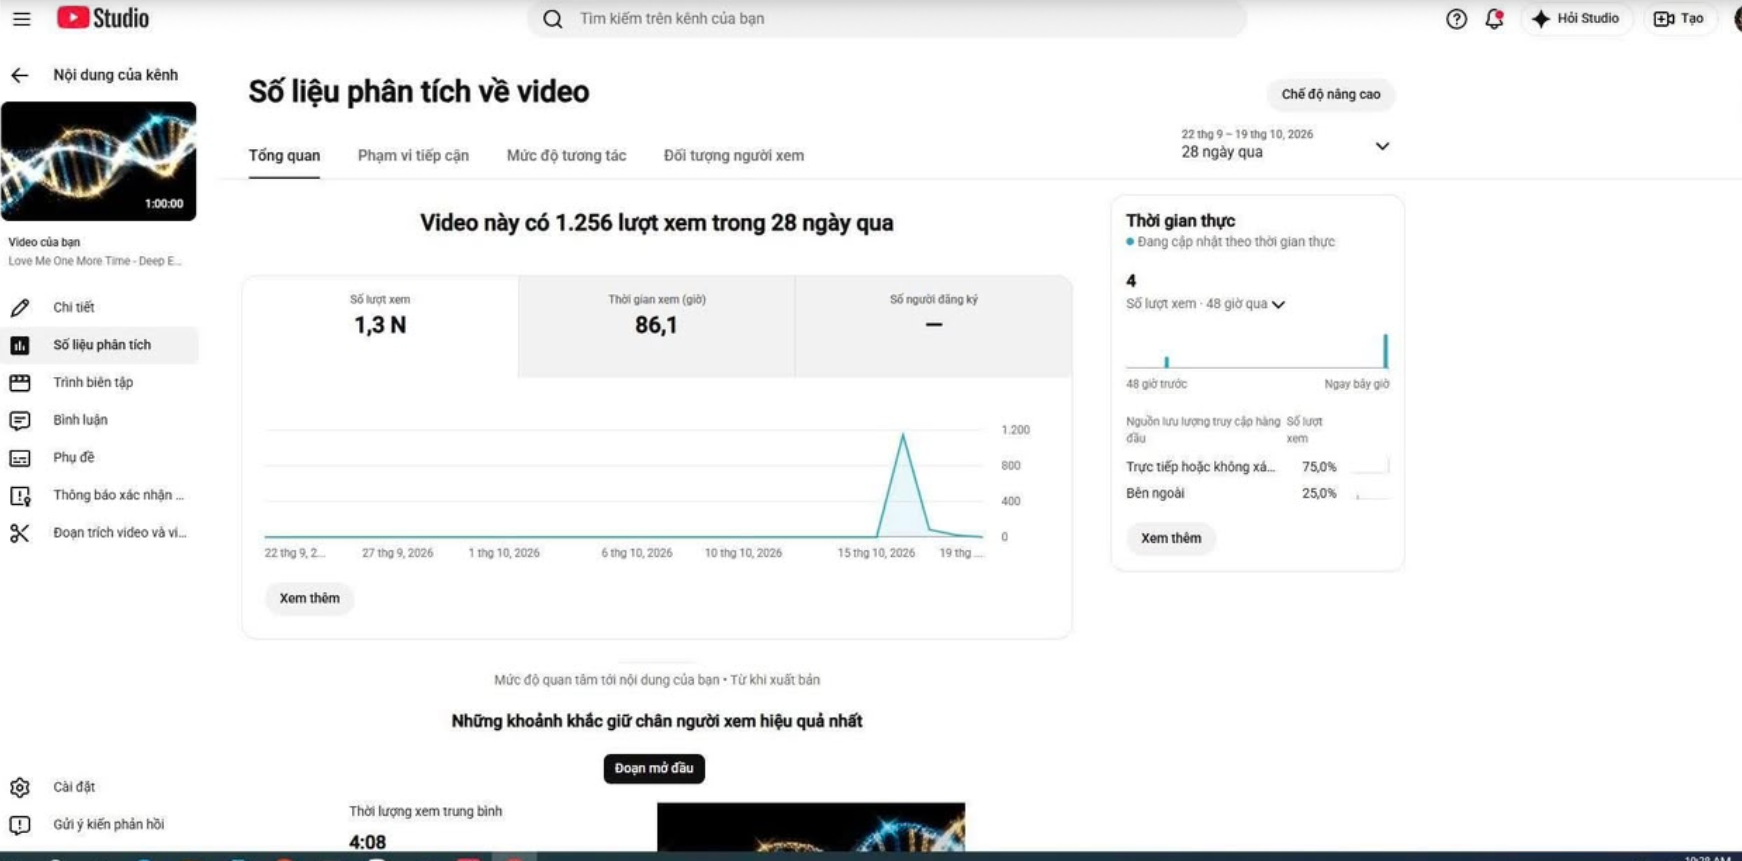Screen dimensions: 1742x861
Task: Select the Thời gian xem (giờ) metric card
Action: (x=657, y=326)
